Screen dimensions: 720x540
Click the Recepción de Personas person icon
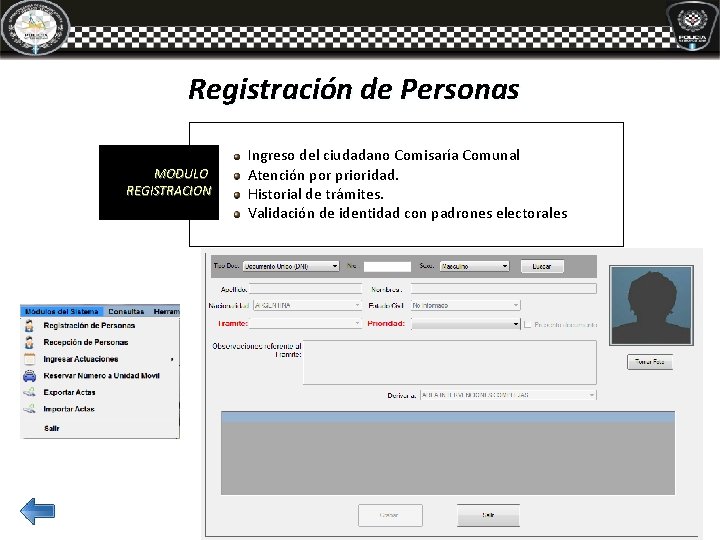pyautogui.click(x=29, y=342)
